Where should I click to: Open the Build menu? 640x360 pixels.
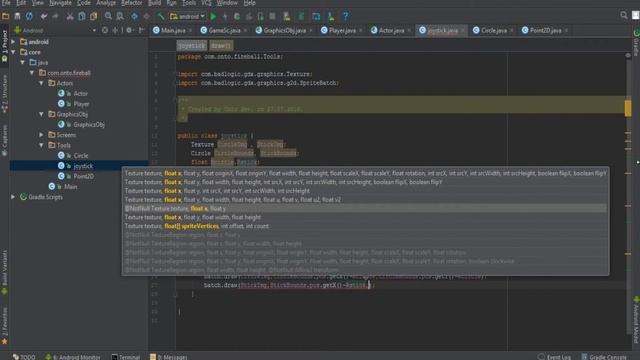pyautogui.click(x=154, y=3)
